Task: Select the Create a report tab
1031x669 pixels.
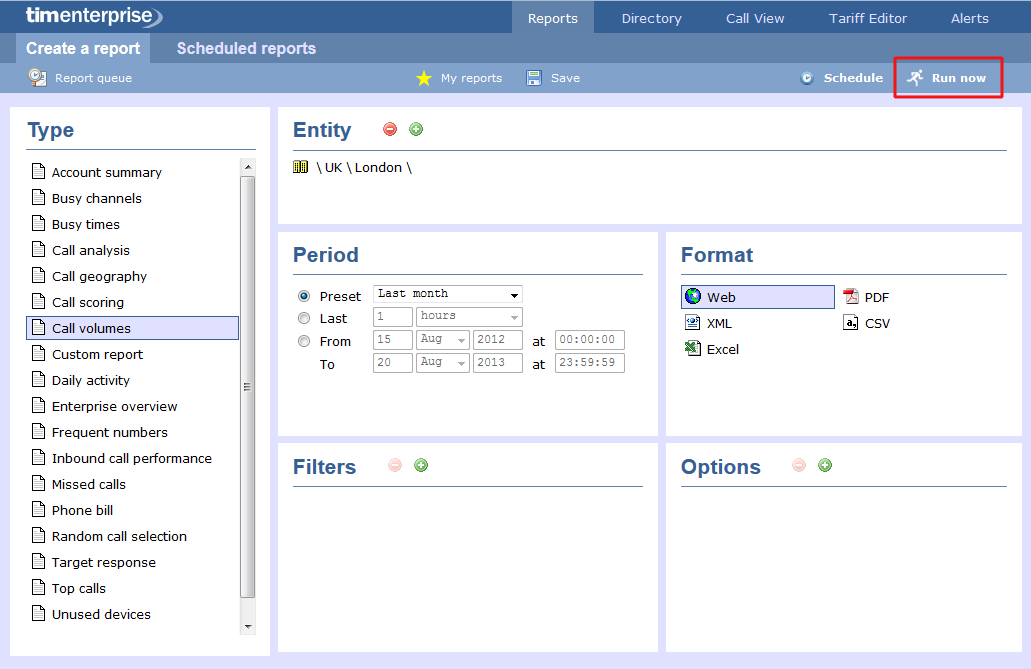Action: pos(83,49)
